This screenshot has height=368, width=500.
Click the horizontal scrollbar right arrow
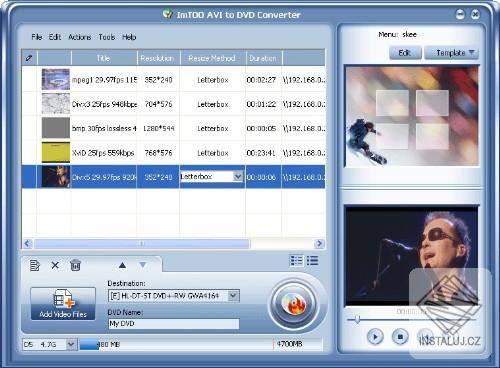(319, 244)
